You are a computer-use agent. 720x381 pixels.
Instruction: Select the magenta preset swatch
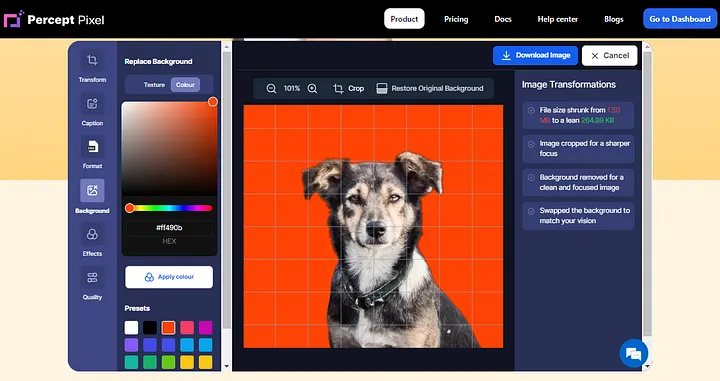pos(205,328)
